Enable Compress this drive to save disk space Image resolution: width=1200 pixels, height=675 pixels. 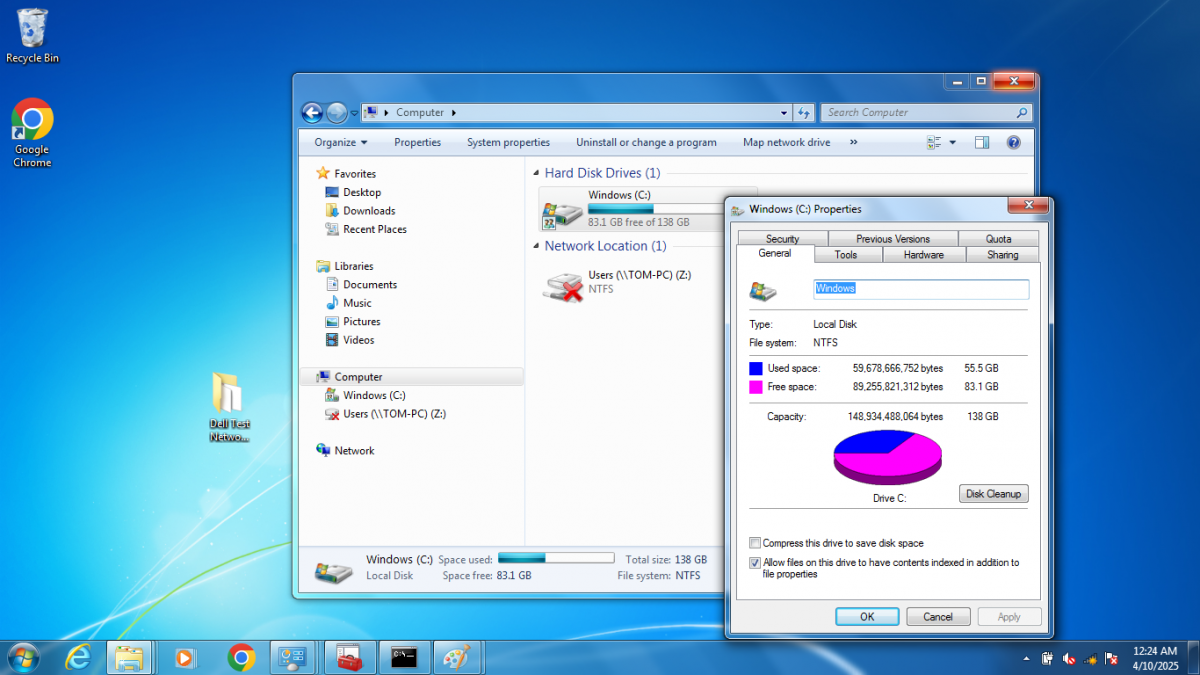[x=755, y=543]
